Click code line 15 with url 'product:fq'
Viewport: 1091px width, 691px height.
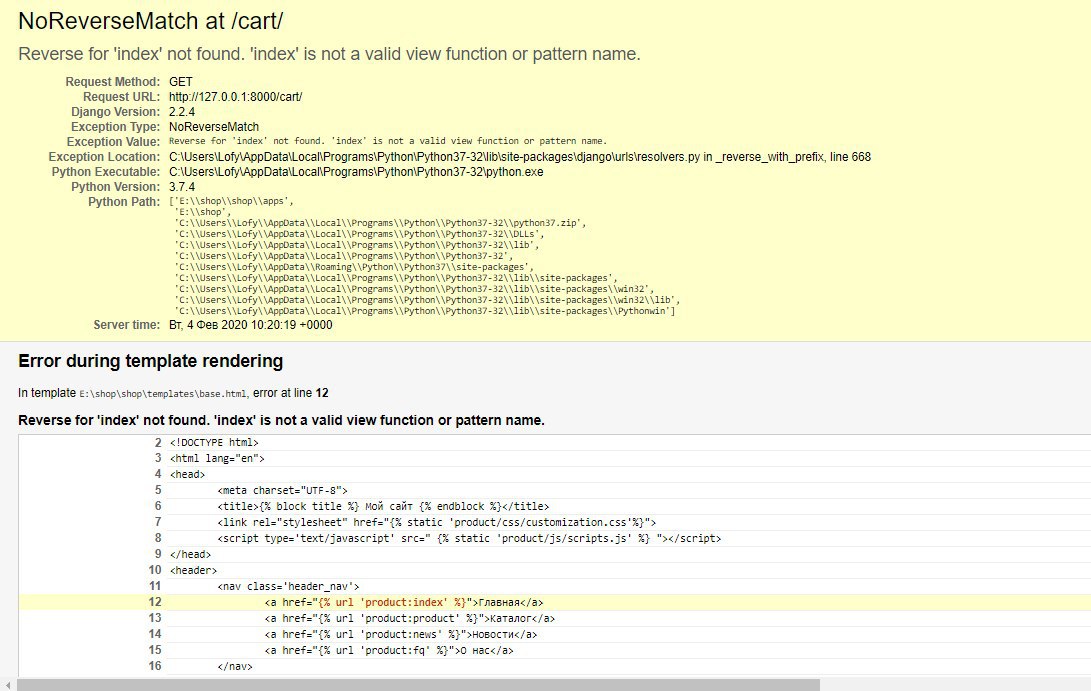[x=389, y=651]
